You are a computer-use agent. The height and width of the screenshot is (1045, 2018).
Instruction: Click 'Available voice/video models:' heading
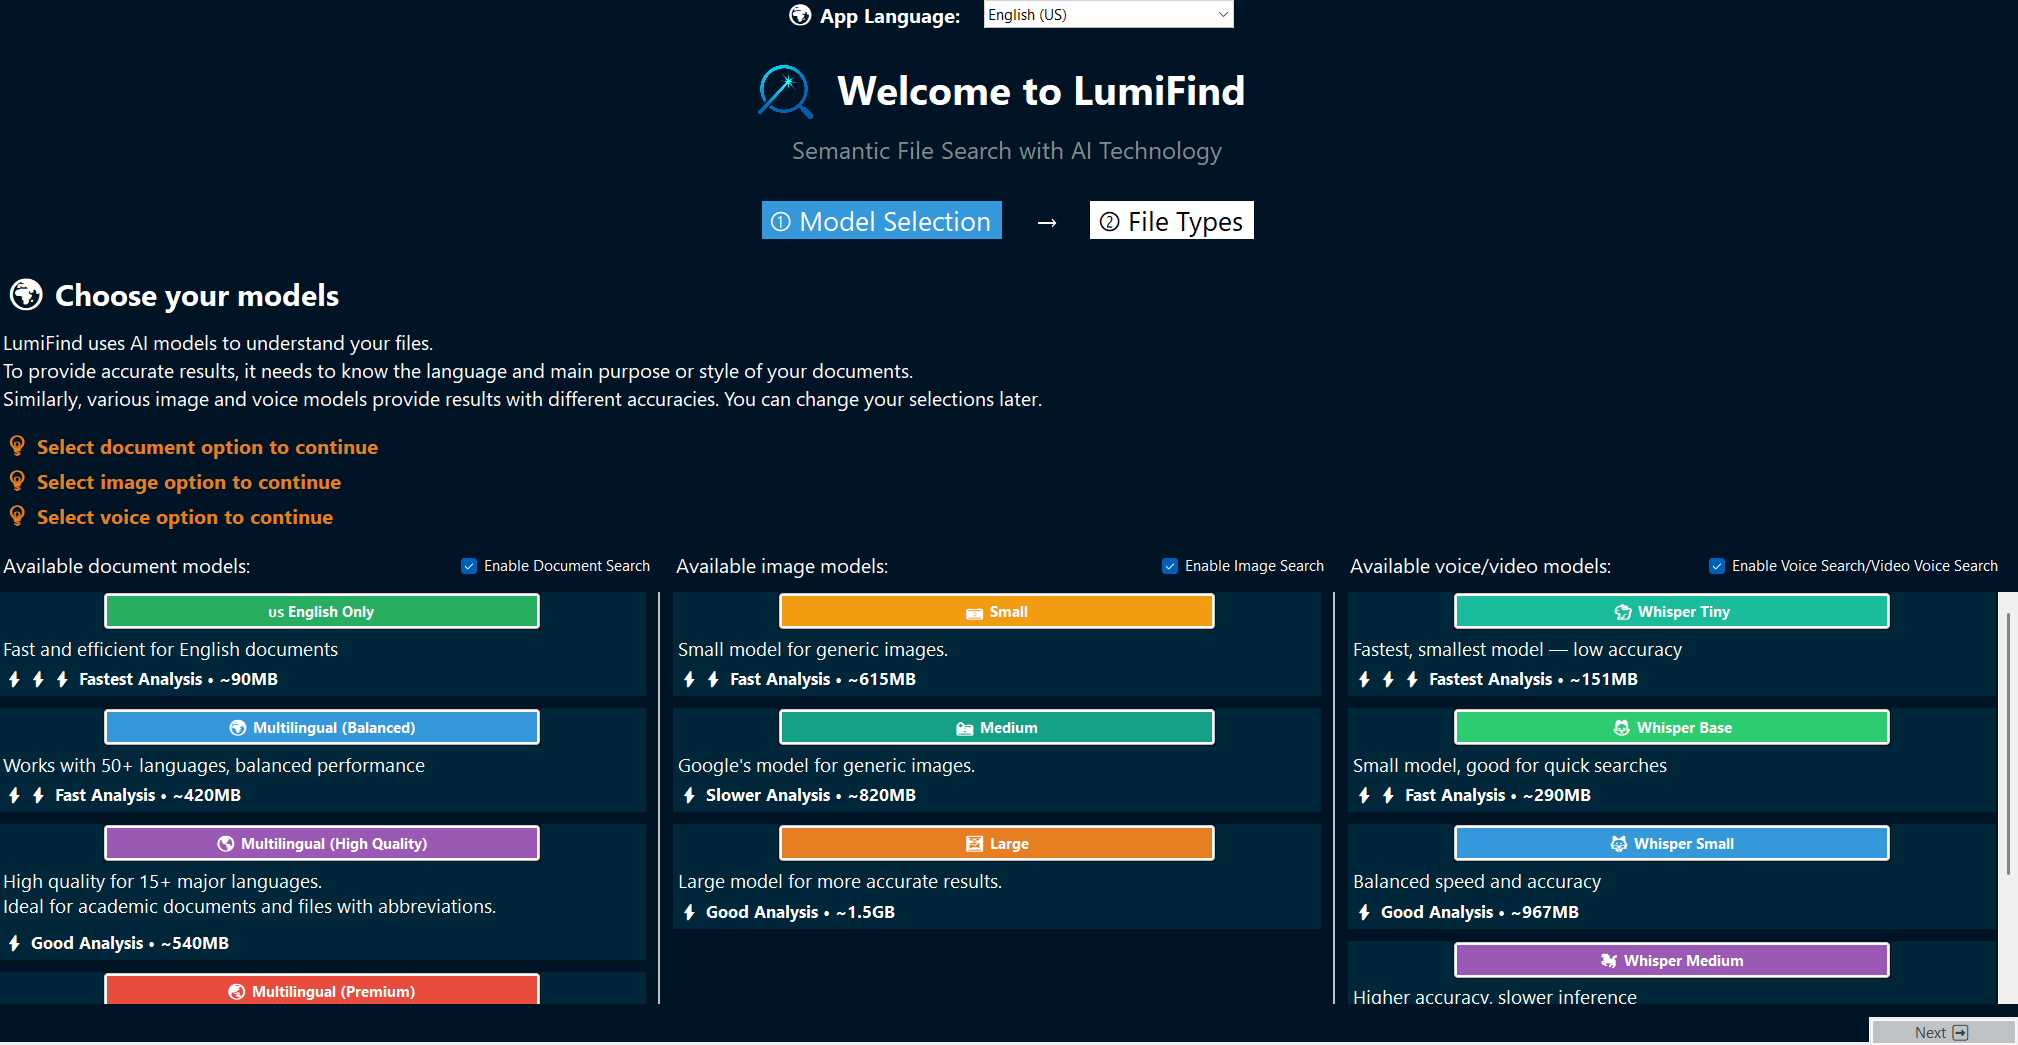[1481, 566]
